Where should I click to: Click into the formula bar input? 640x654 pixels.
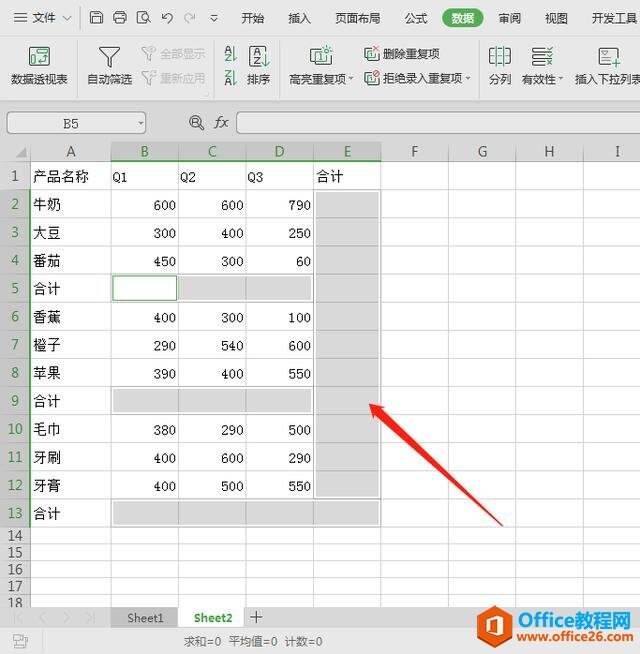[x=438, y=123]
